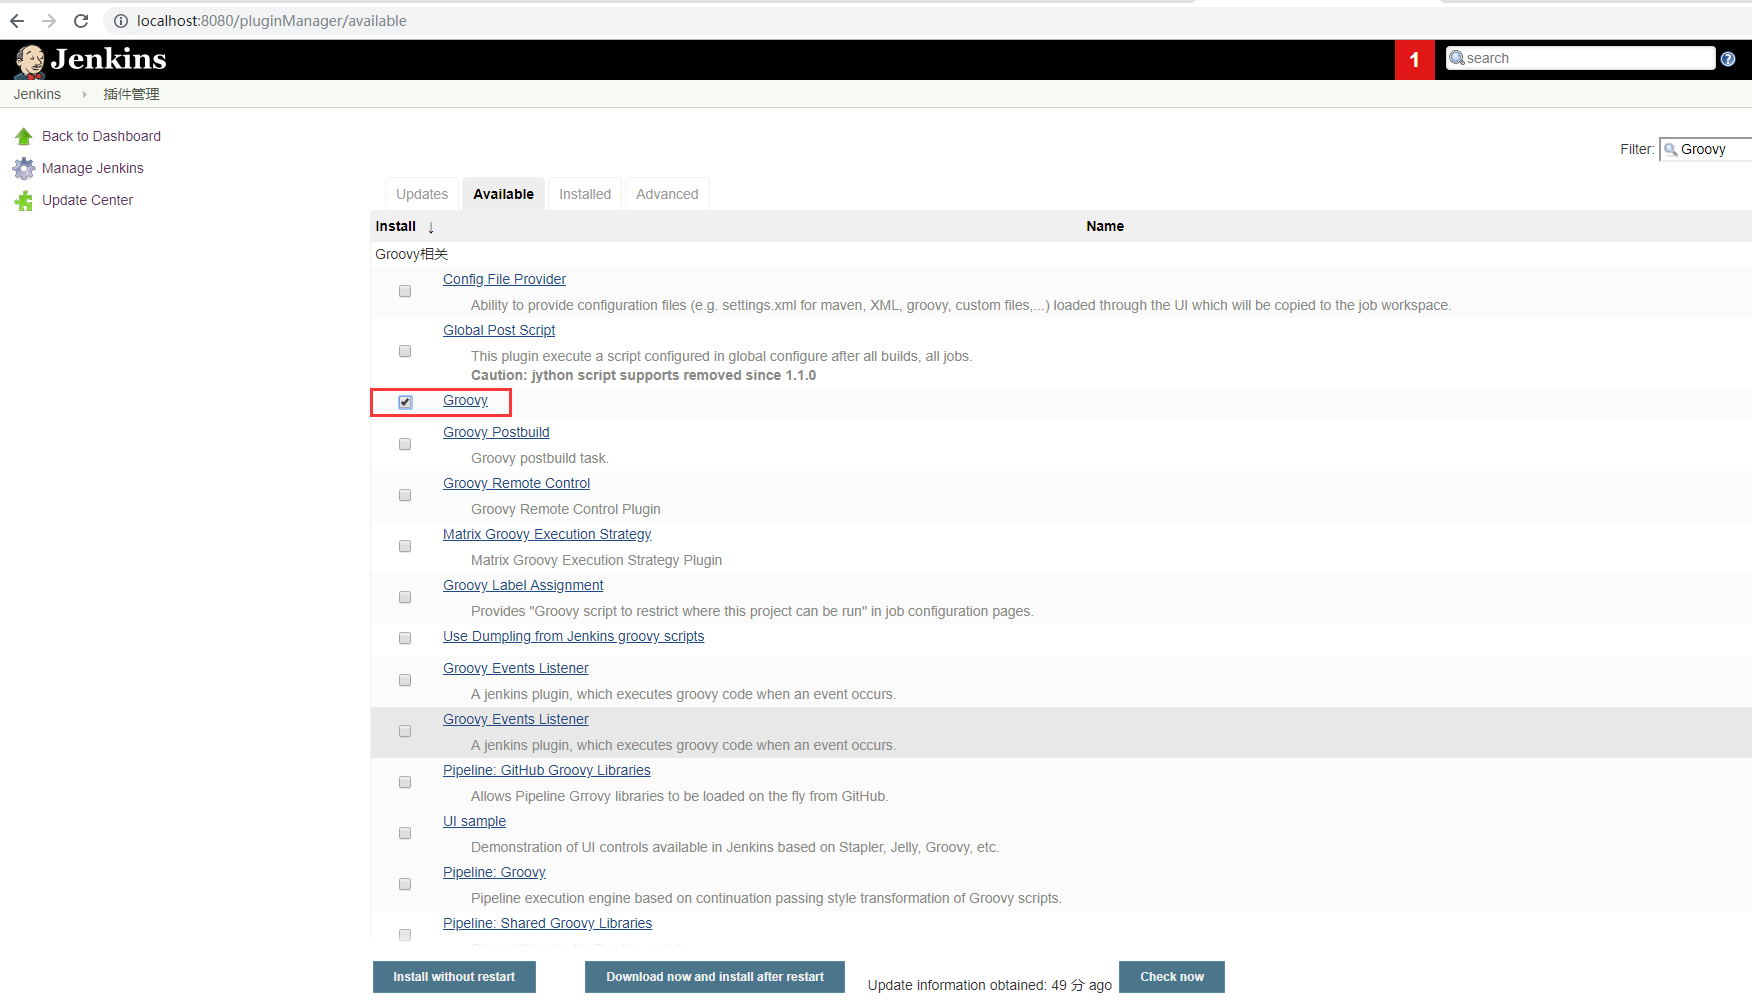Open the plugin link labeled only Groovy

[x=465, y=400]
